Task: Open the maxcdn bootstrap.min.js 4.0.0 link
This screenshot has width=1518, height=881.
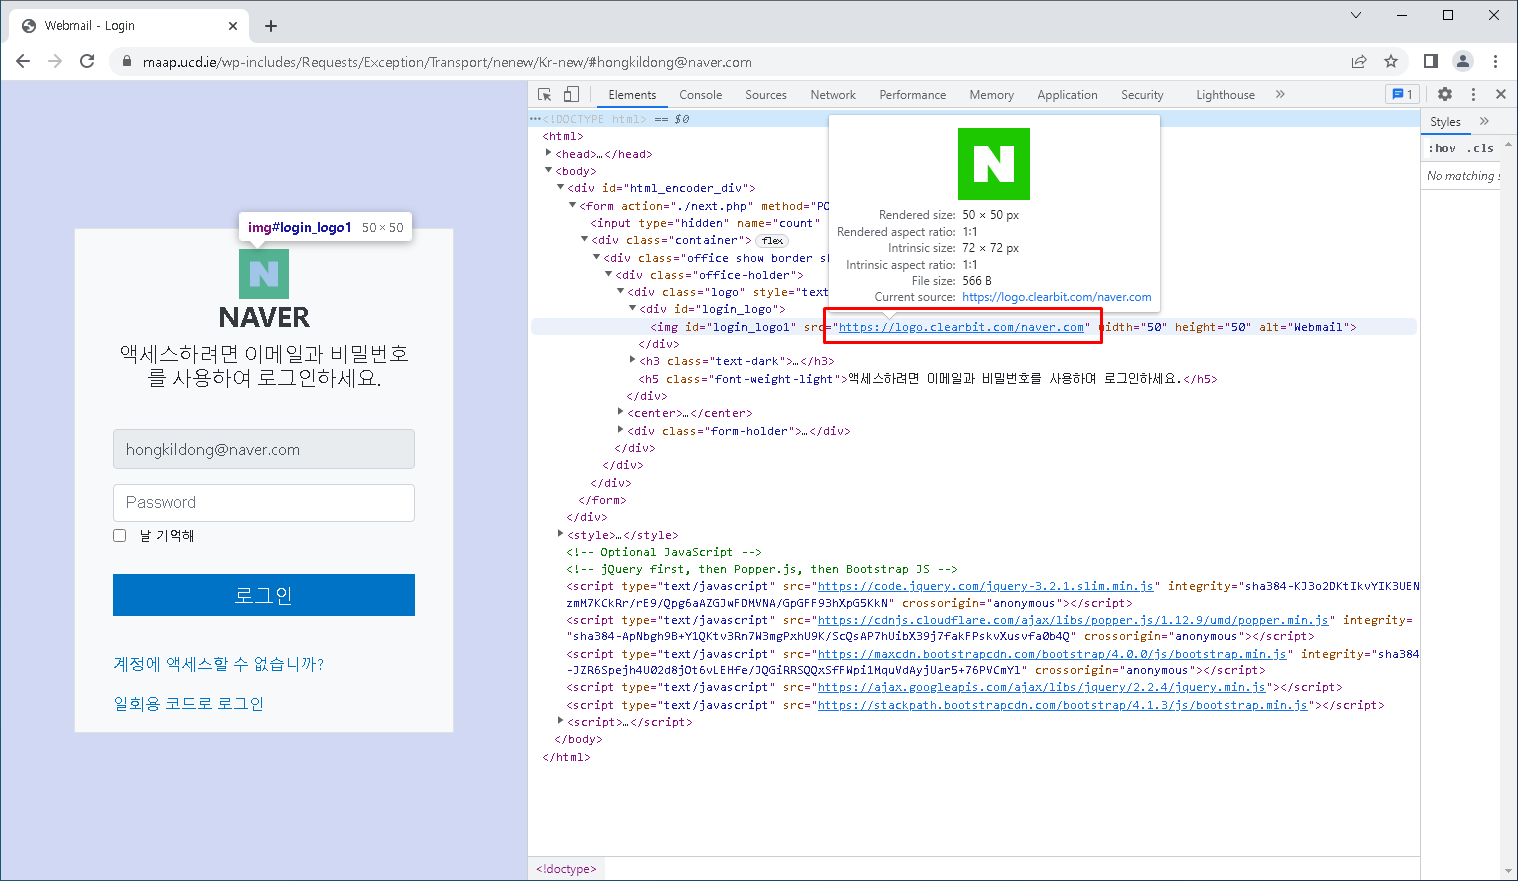Action: point(1052,654)
